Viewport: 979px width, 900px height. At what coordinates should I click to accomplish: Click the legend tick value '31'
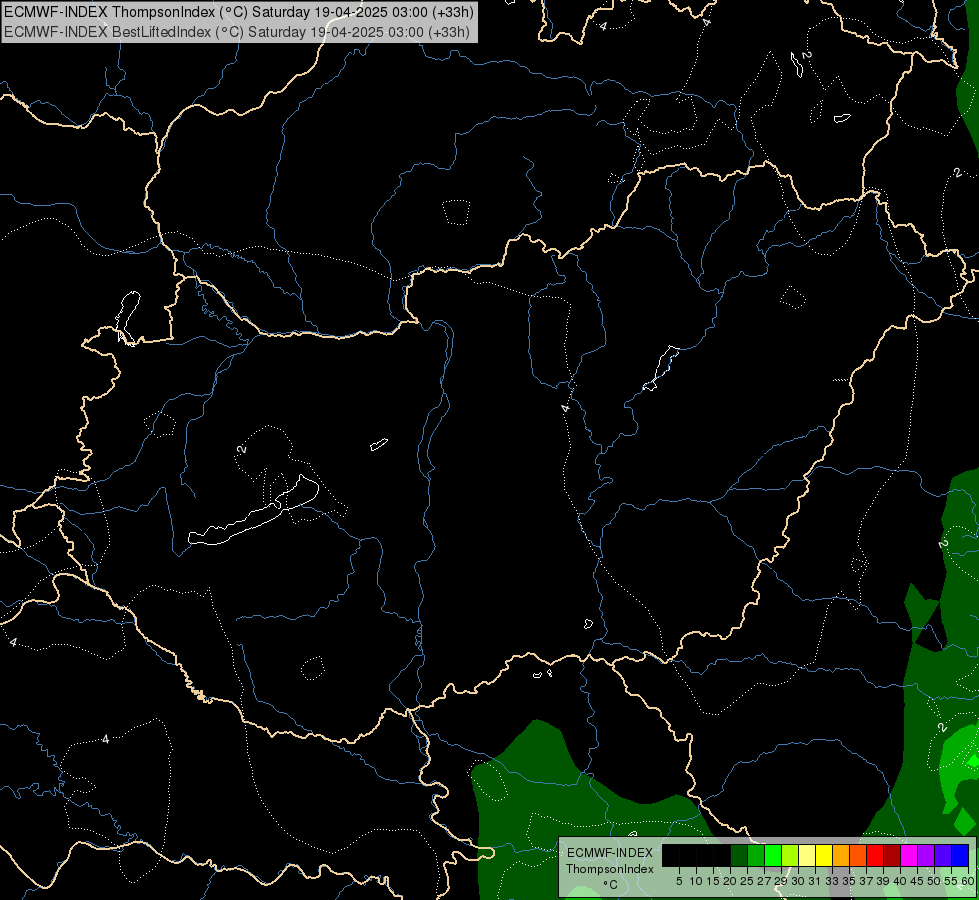click(x=815, y=881)
